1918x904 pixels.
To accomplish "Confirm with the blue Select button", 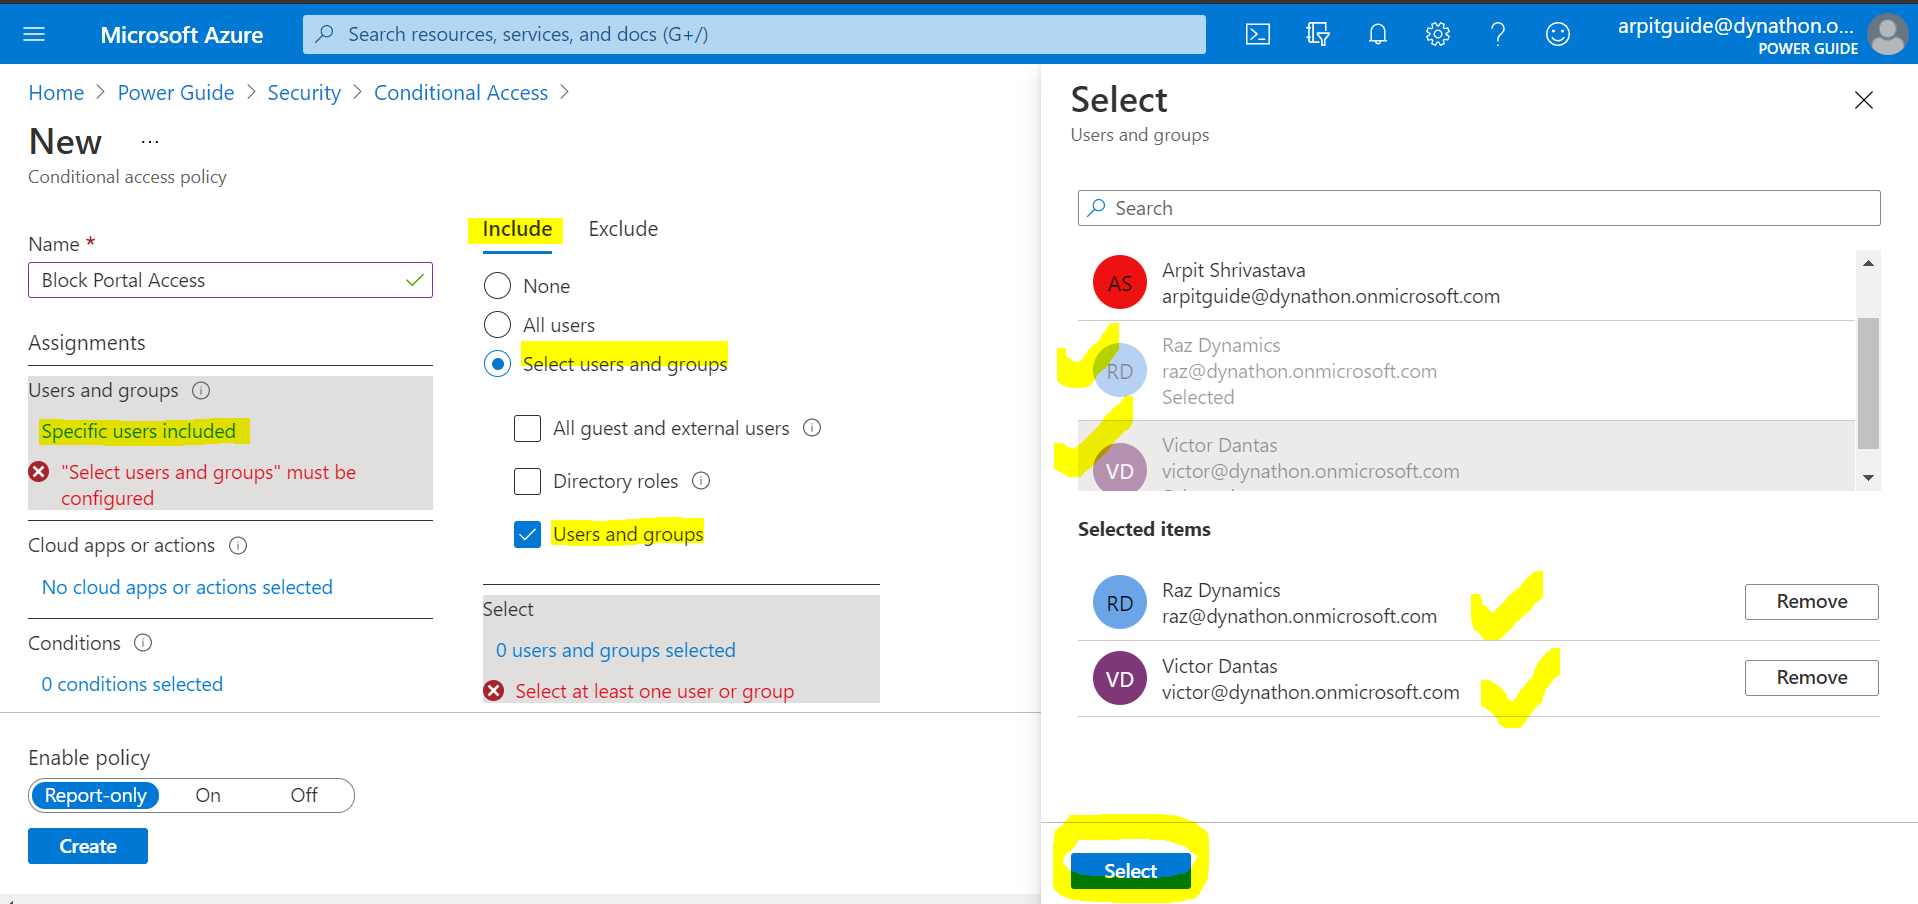I will click(x=1130, y=871).
